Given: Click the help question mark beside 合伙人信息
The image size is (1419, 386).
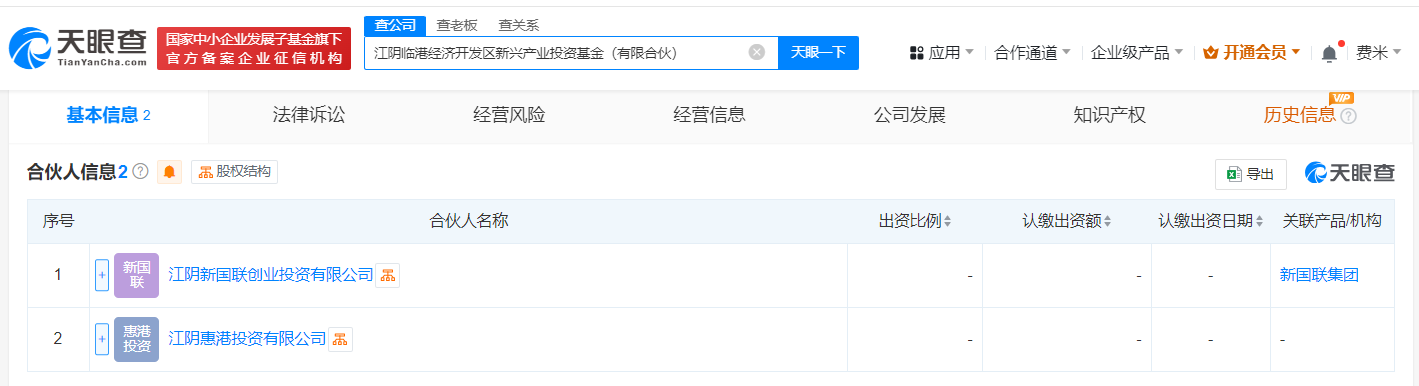Looking at the screenshot, I should [x=140, y=172].
